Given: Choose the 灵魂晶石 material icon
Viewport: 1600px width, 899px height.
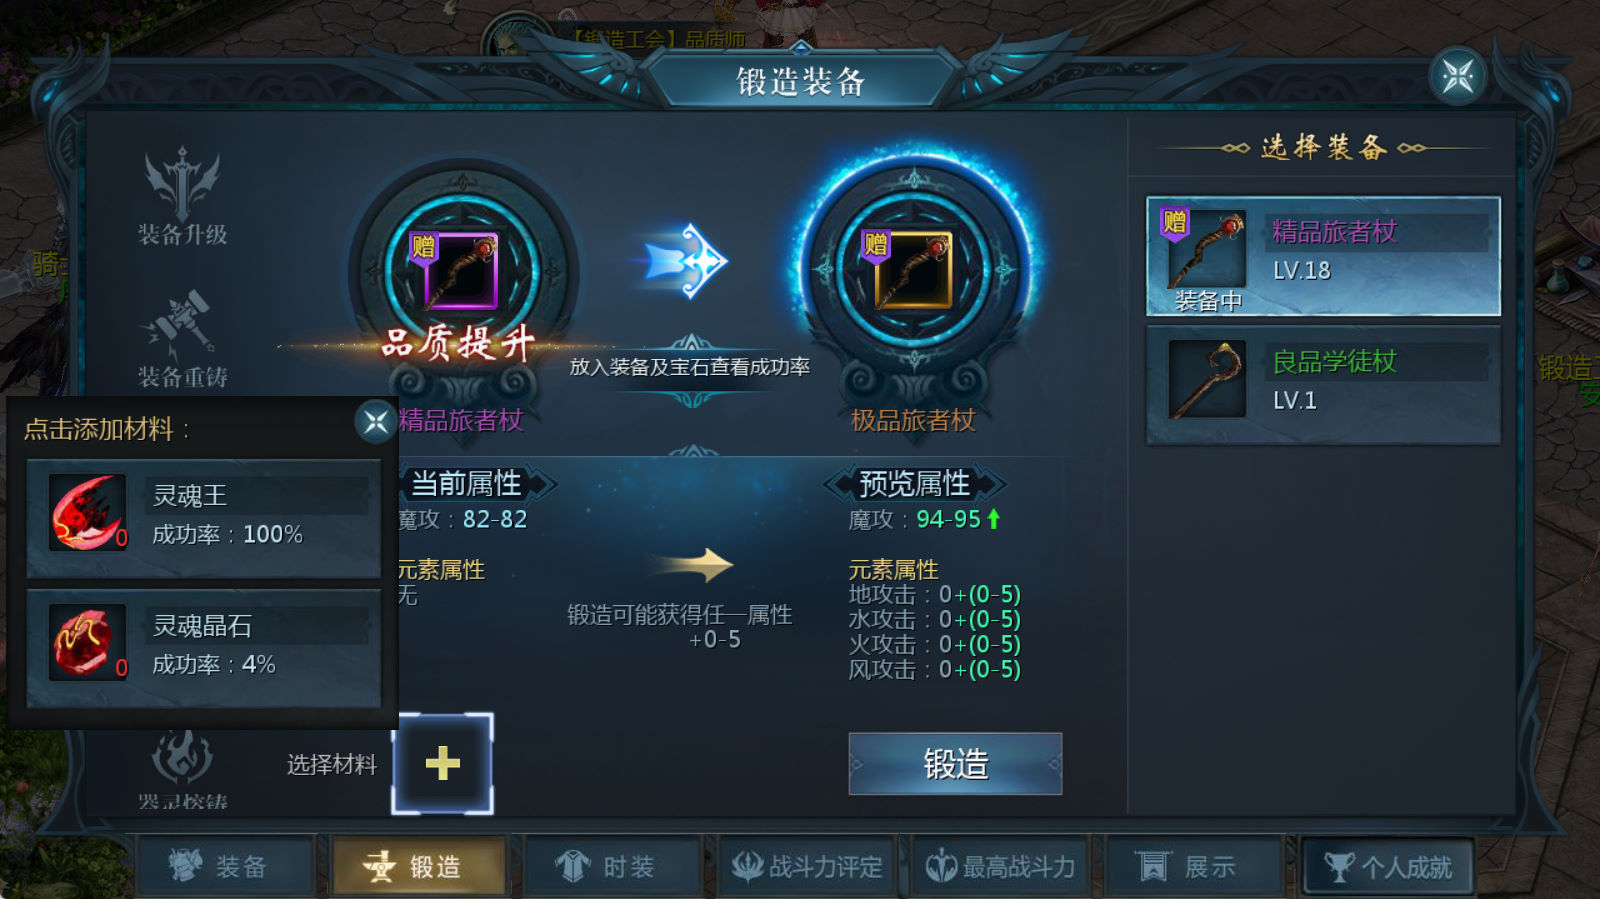Looking at the screenshot, I should pyautogui.click(x=88, y=642).
